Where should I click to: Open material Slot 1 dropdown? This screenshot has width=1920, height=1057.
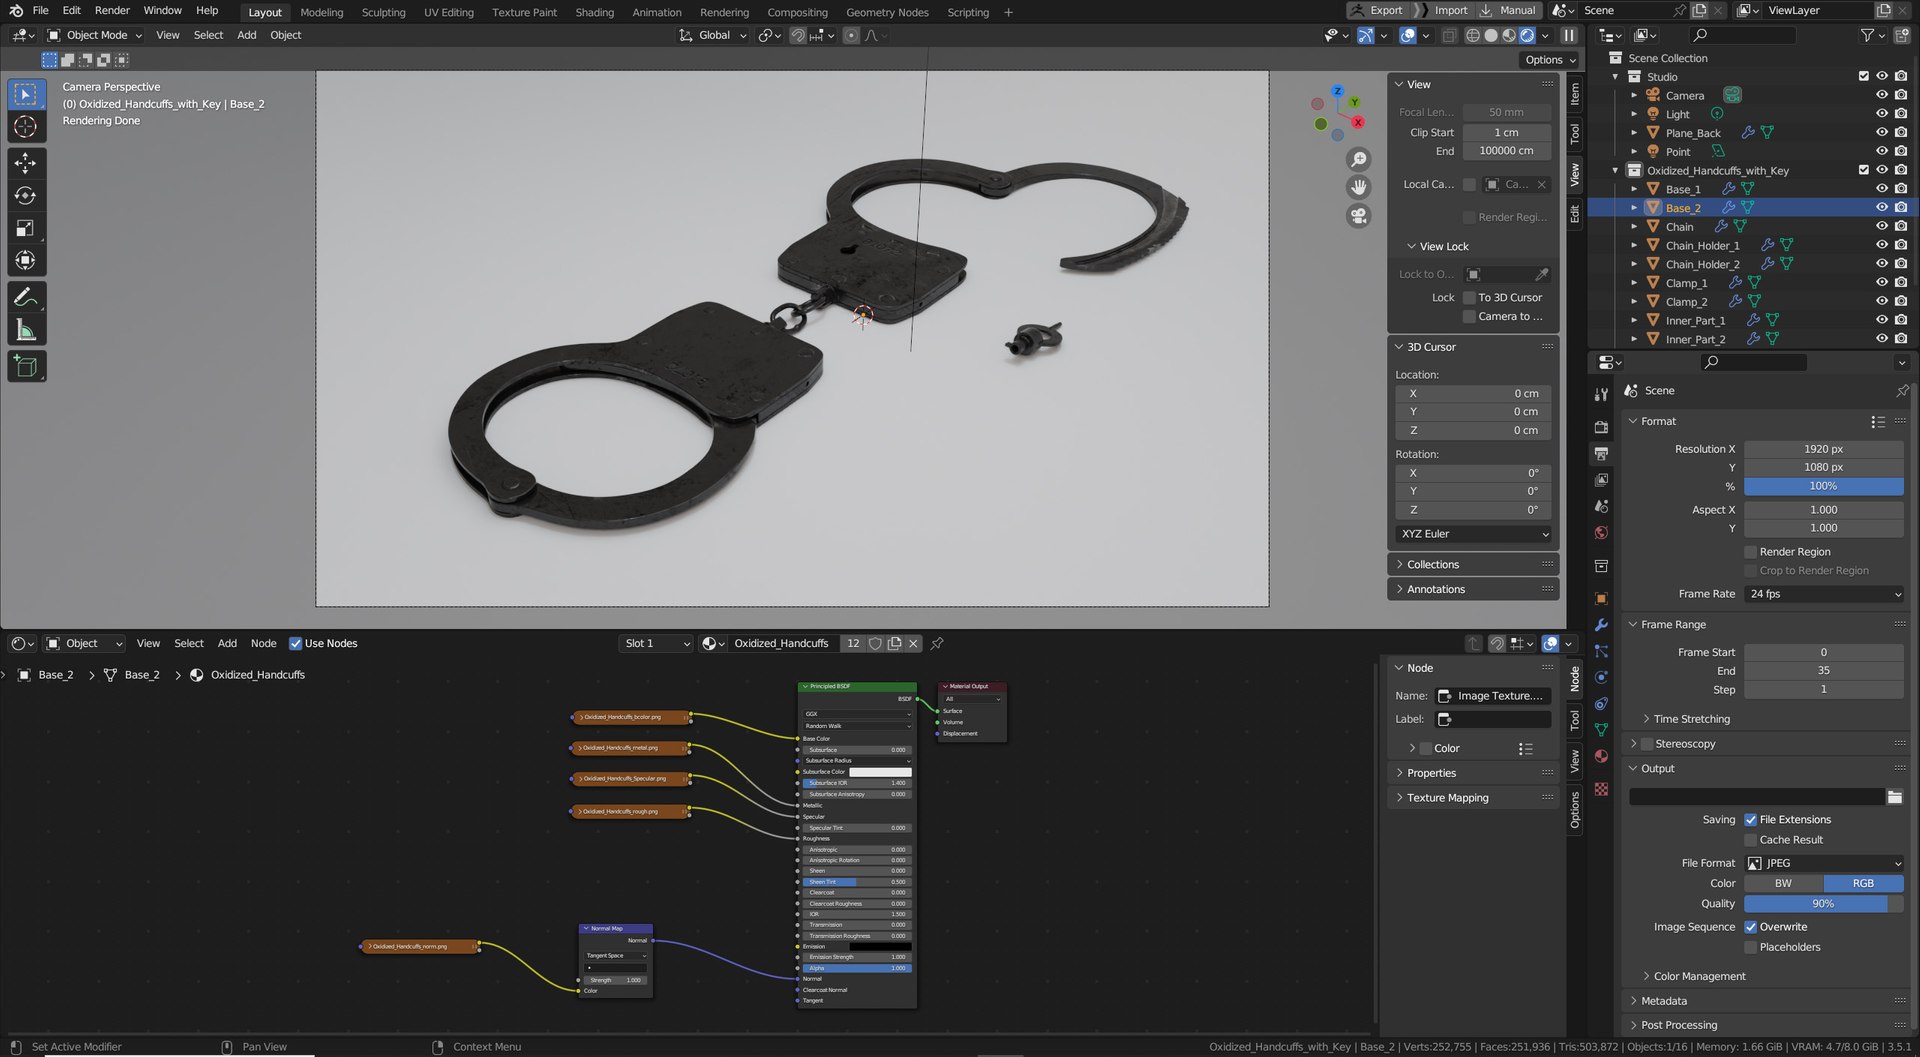656,644
